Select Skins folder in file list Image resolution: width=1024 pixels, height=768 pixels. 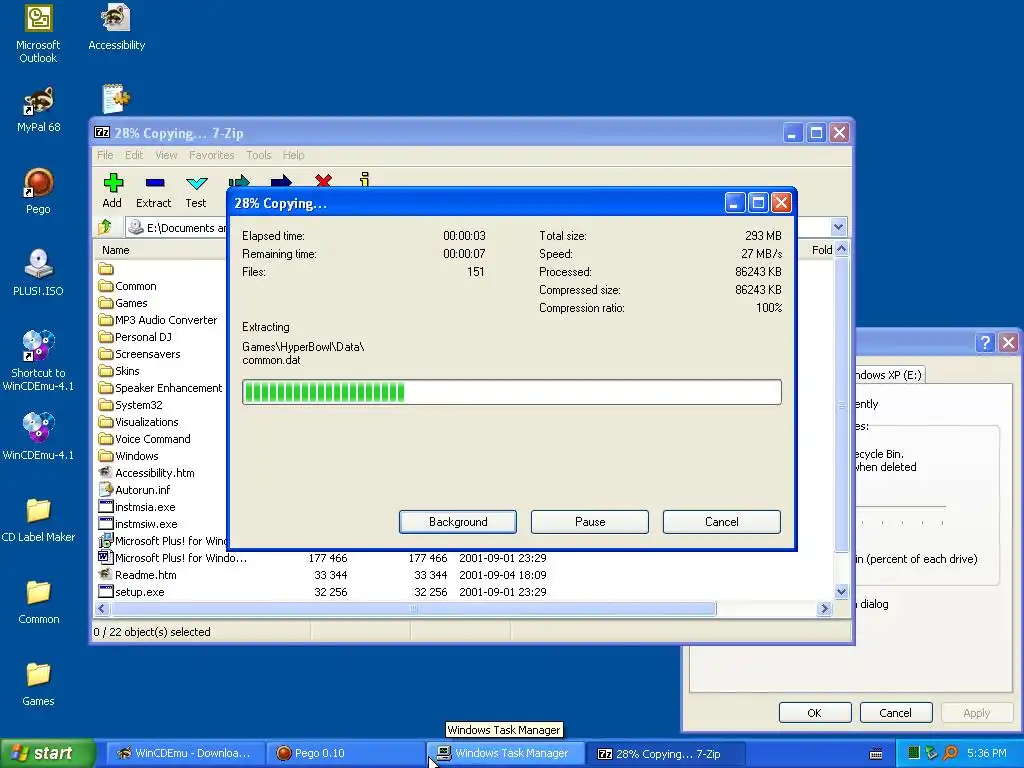tap(120, 371)
